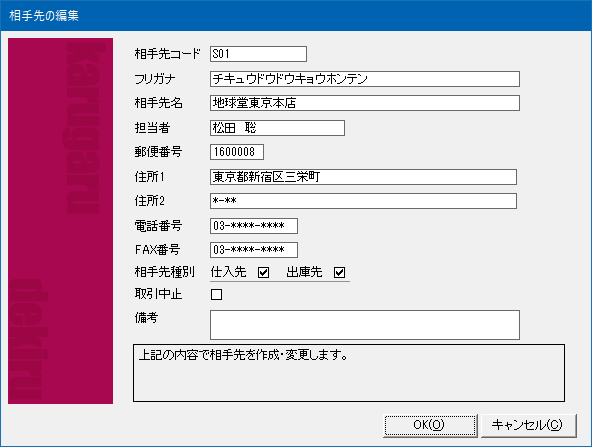Click the OK(O) button
Viewport: 592px width, 447px height.
pos(430,425)
